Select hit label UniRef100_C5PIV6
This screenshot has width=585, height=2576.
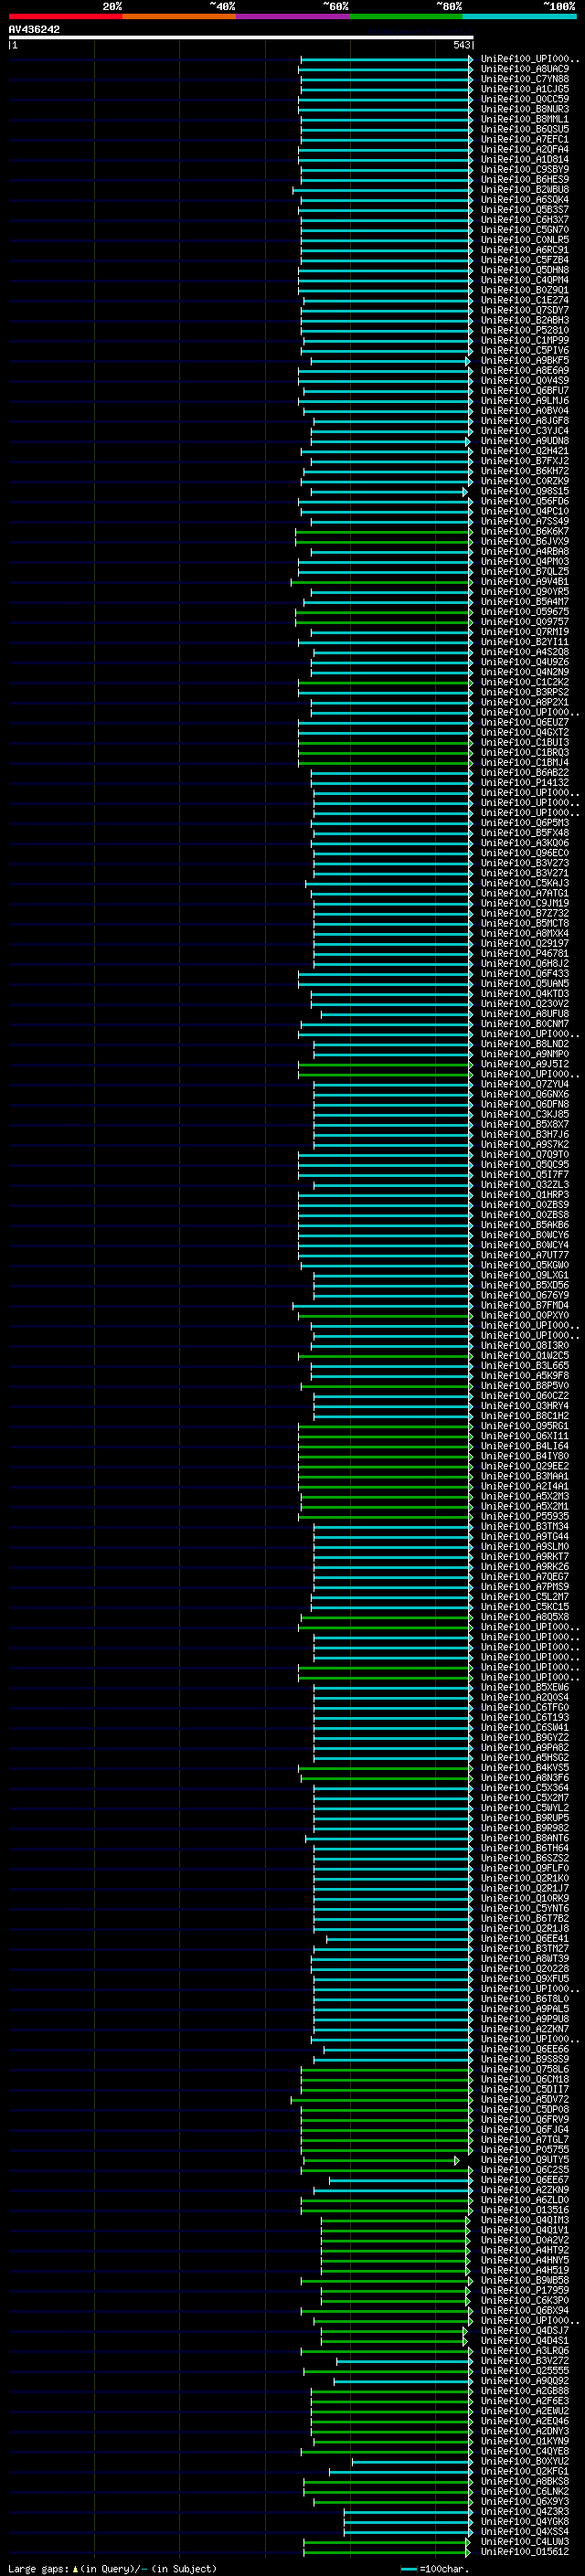(525, 350)
